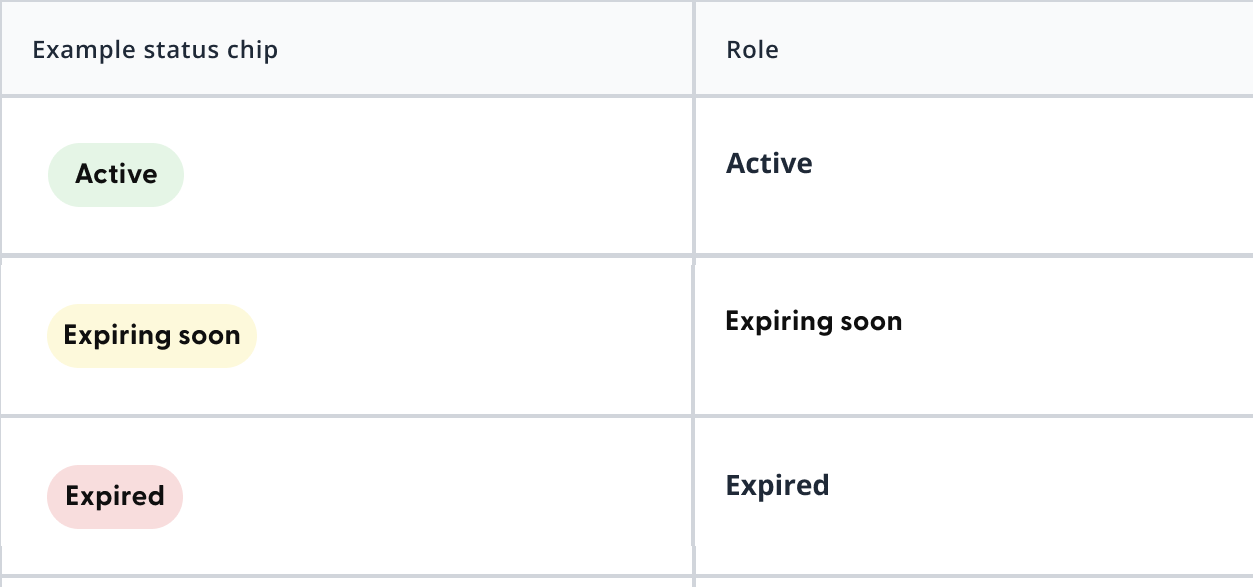The height and width of the screenshot is (587, 1253).
Task: Click the red Expired status chip
Action: pos(115,497)
